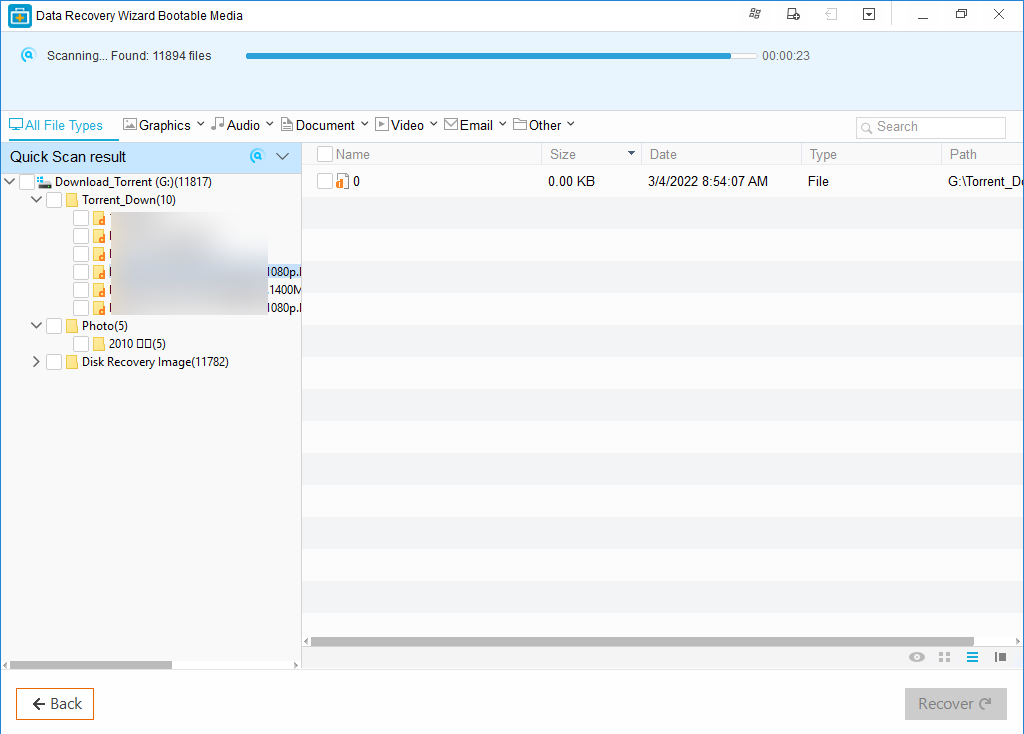Click the scanning status spinner icon
The height and width of the screenshot is (734, 1024).
click(27, 56)
